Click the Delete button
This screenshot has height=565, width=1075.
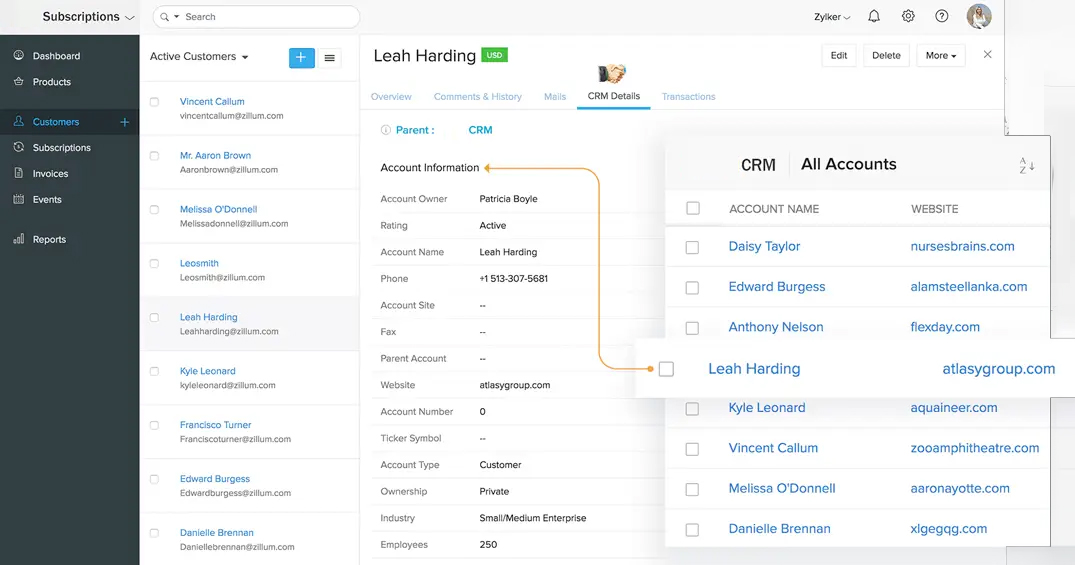[x=886, y=56]
